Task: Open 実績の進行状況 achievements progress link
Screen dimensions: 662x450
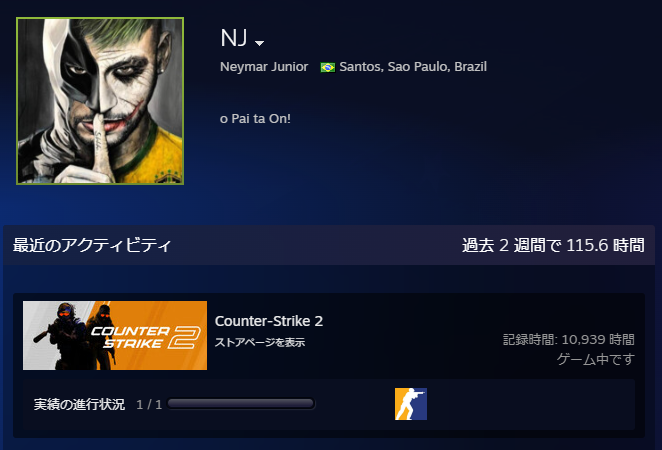Action: (x=79, y=404)
